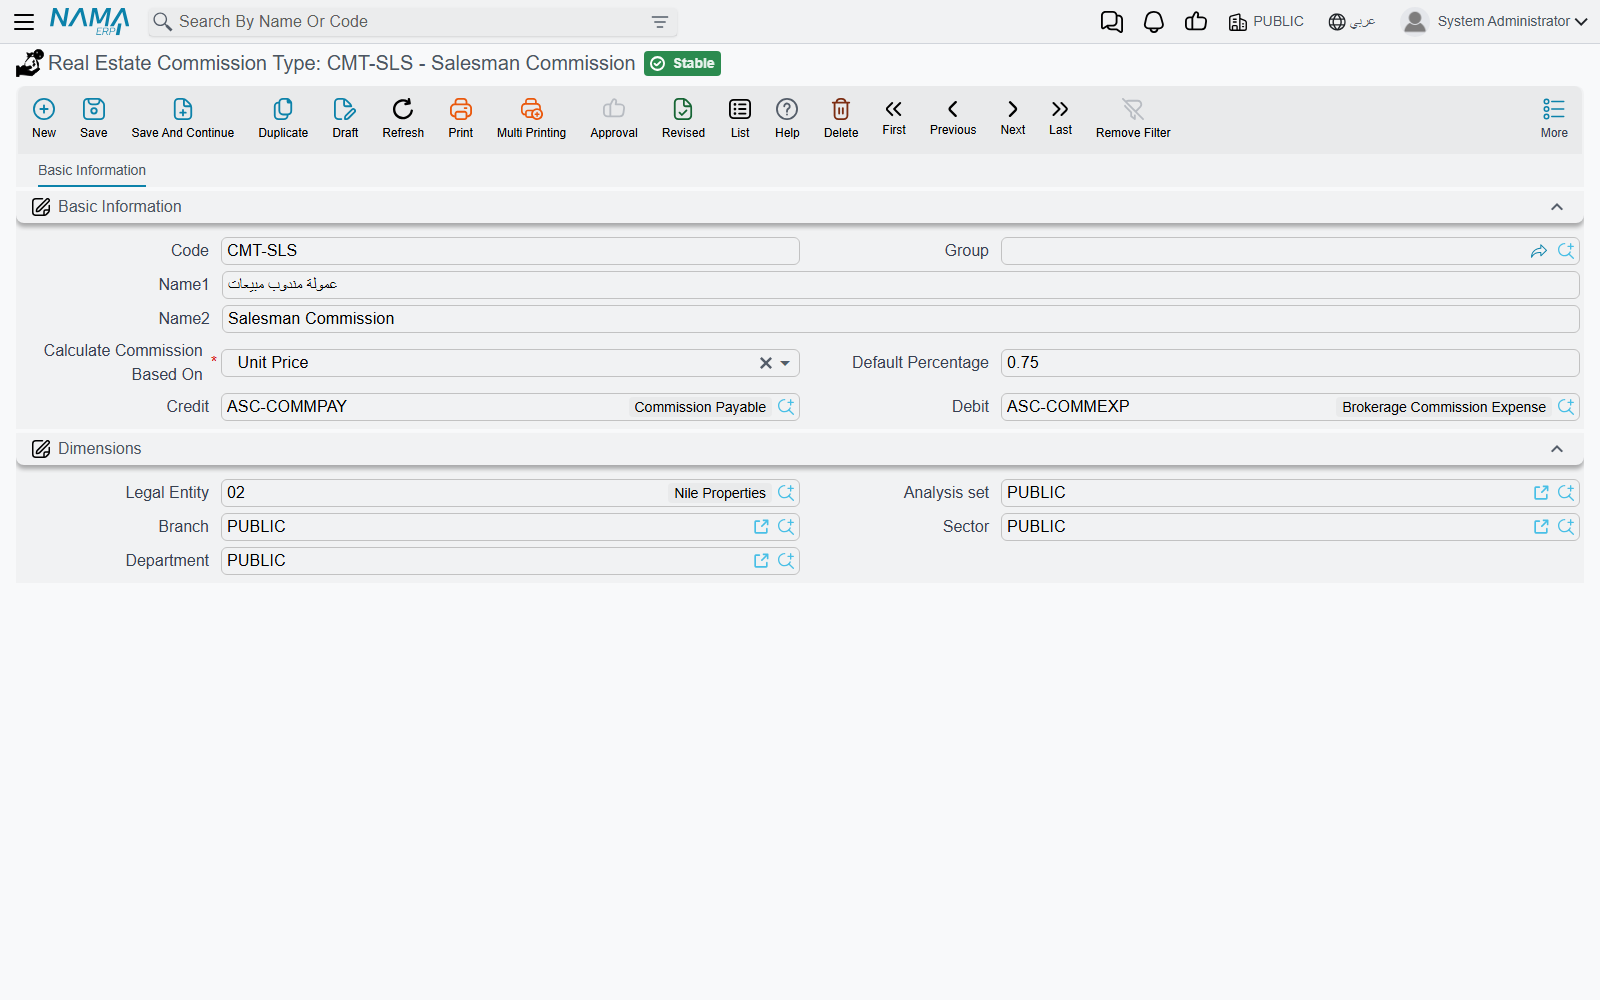Go to Next record
The height and width of the screenshot is (1000, 1600).
tap(1013, 117)
